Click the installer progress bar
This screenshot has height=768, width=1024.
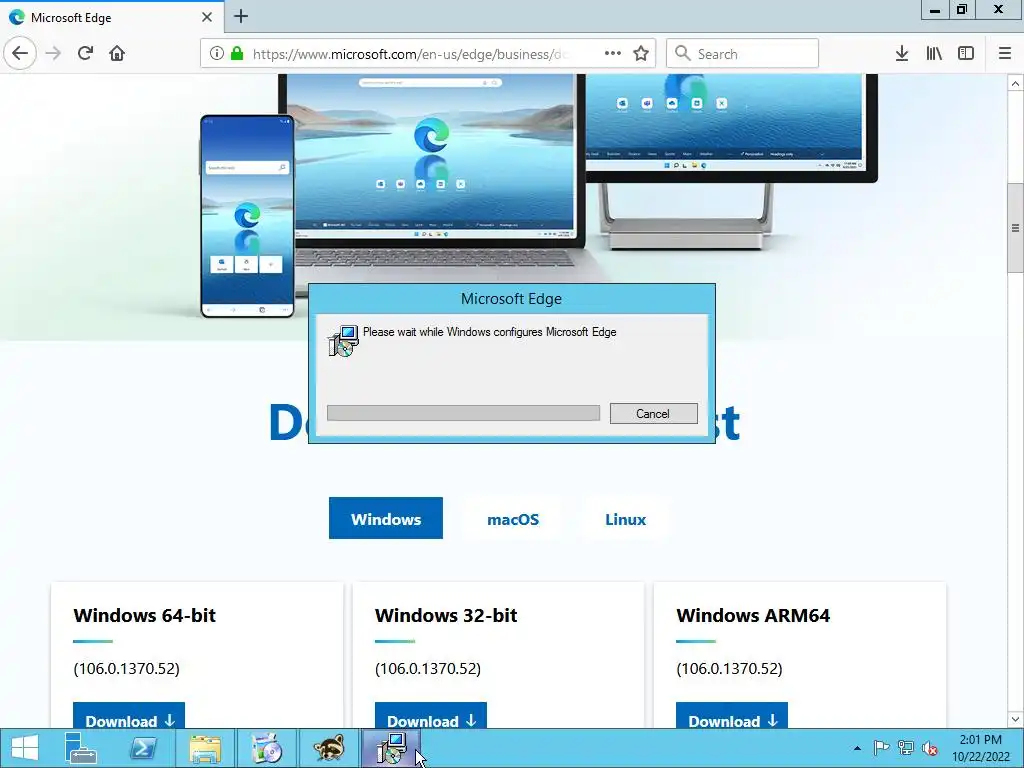[463, 413]
